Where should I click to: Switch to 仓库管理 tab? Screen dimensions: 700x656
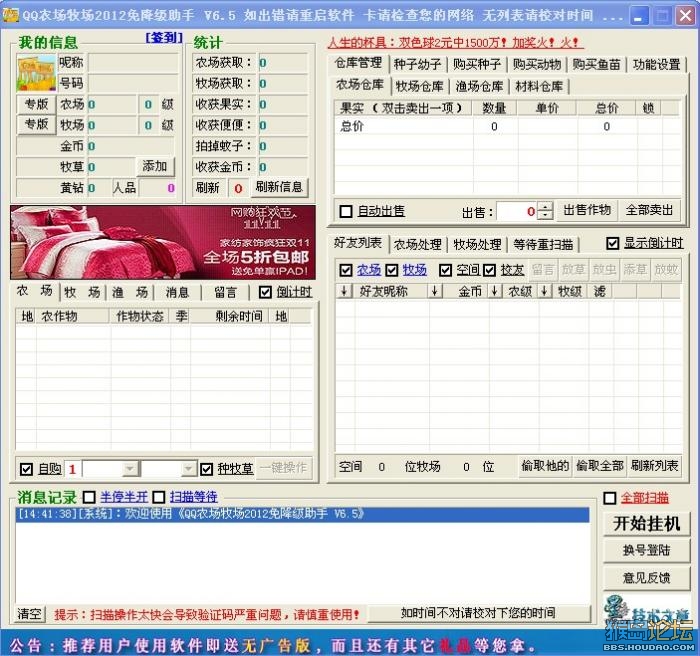358,63
